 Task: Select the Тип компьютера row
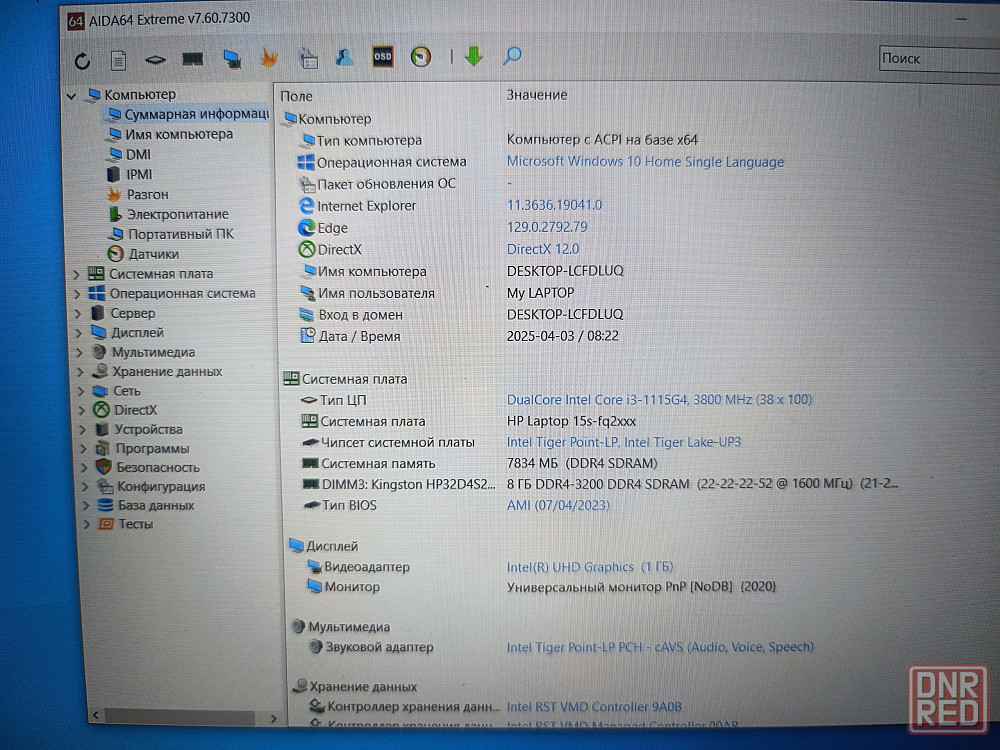(499, 140)
